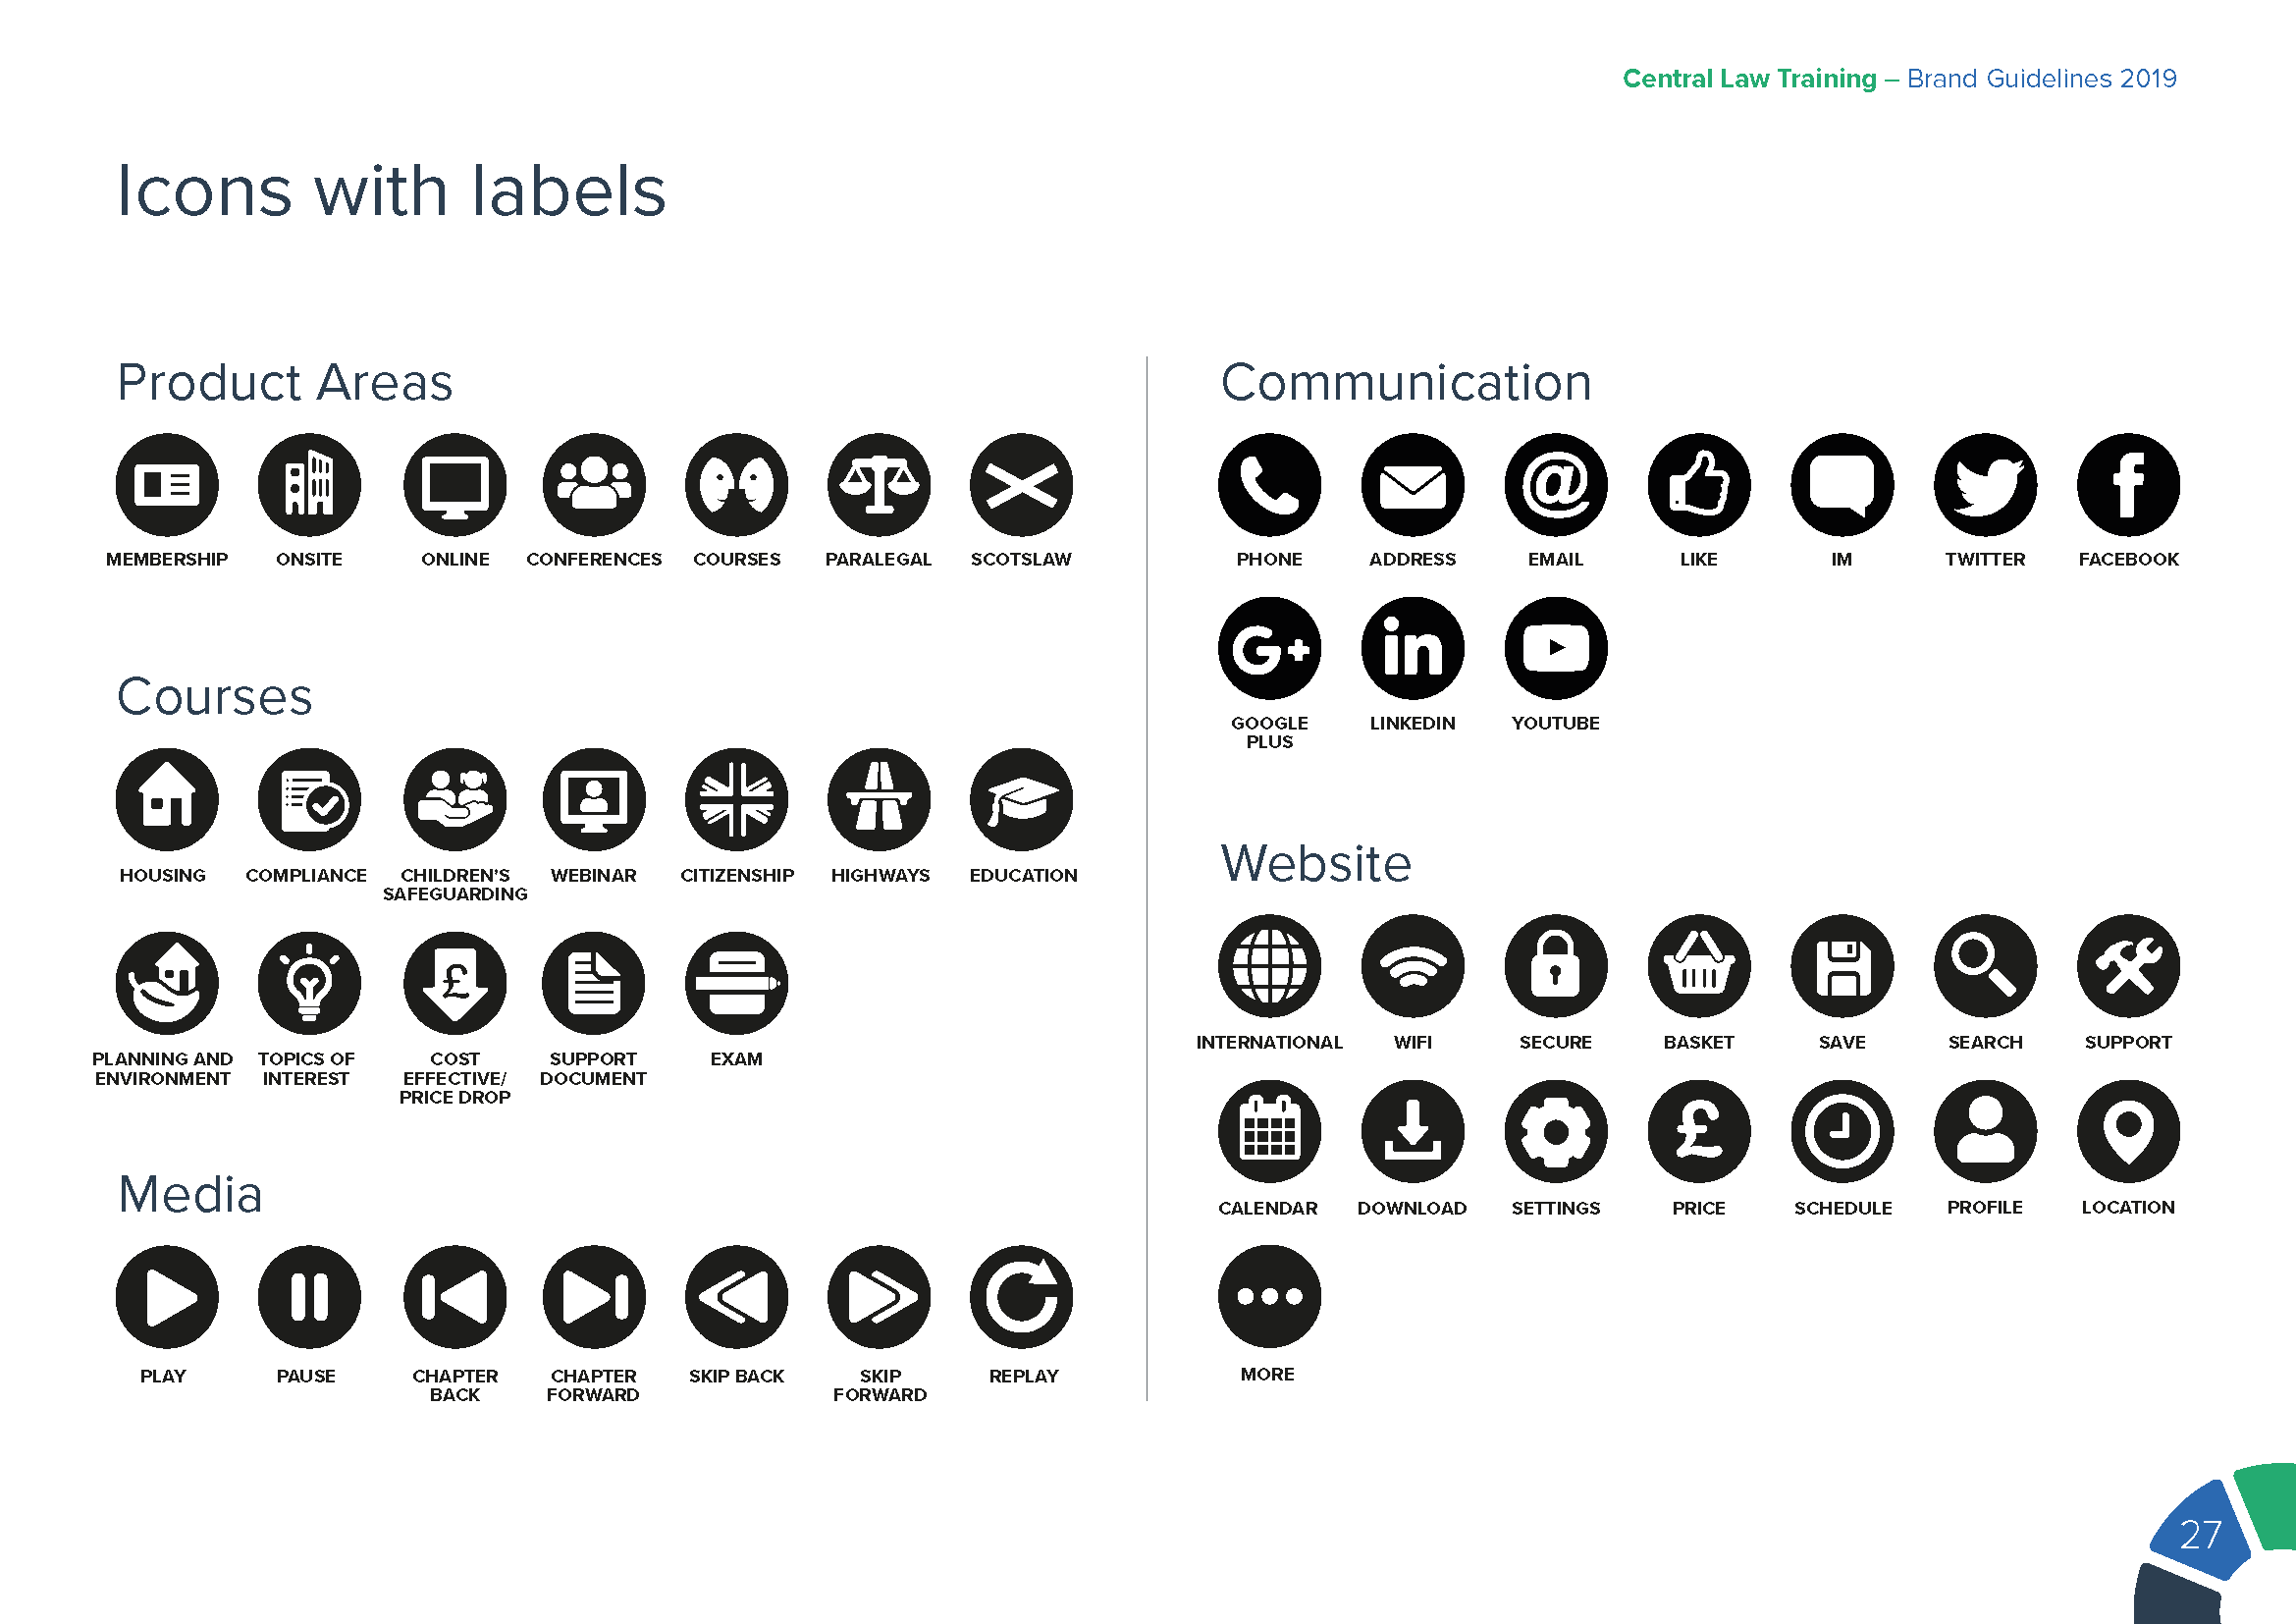The width and height of the screenshot is (2296, 1624).
Task: Open the Settings gear icon
Action: click(1556, 1132)
